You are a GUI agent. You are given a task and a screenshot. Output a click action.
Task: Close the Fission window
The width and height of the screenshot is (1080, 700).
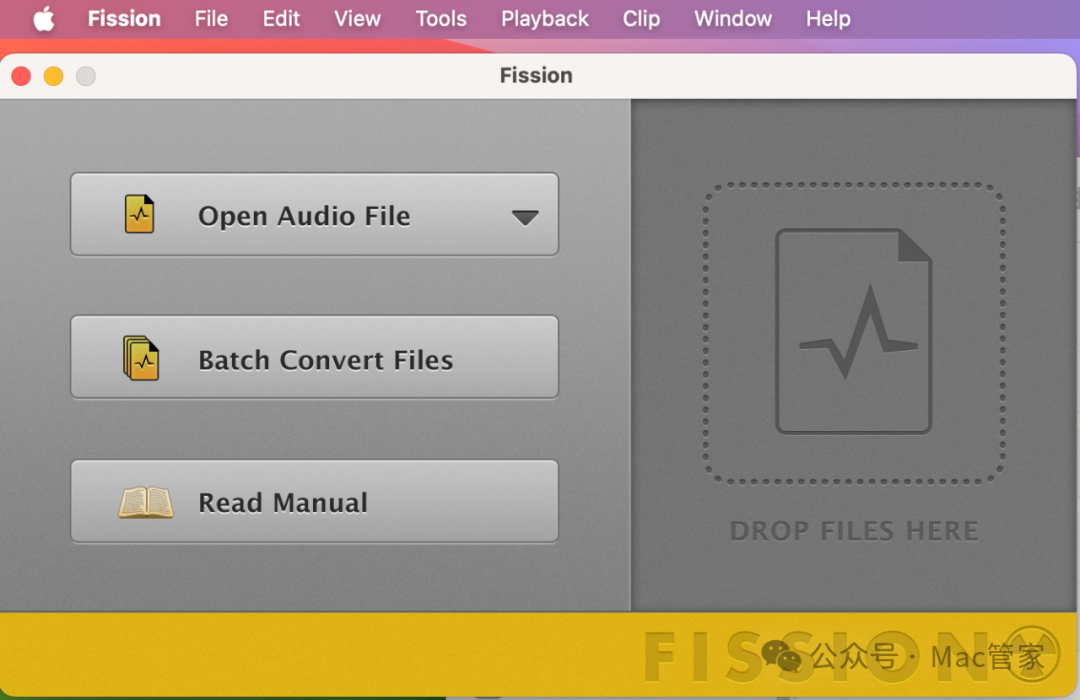click(21, 76)
